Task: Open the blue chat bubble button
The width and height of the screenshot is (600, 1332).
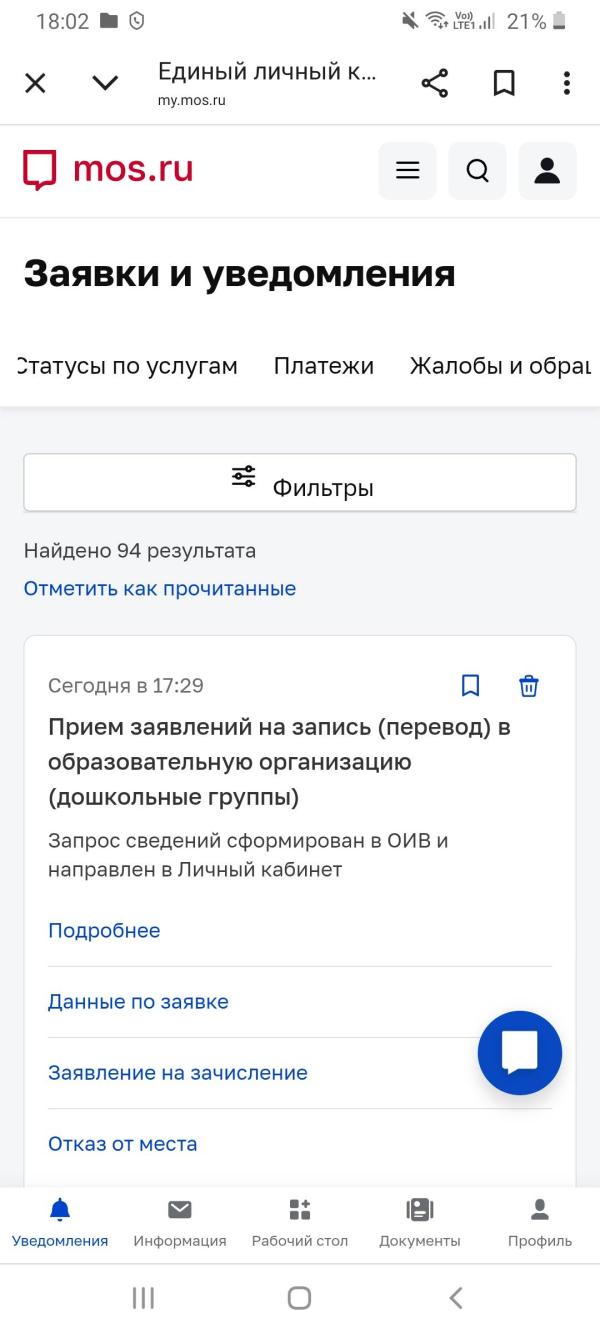Action: (520, 1052)
